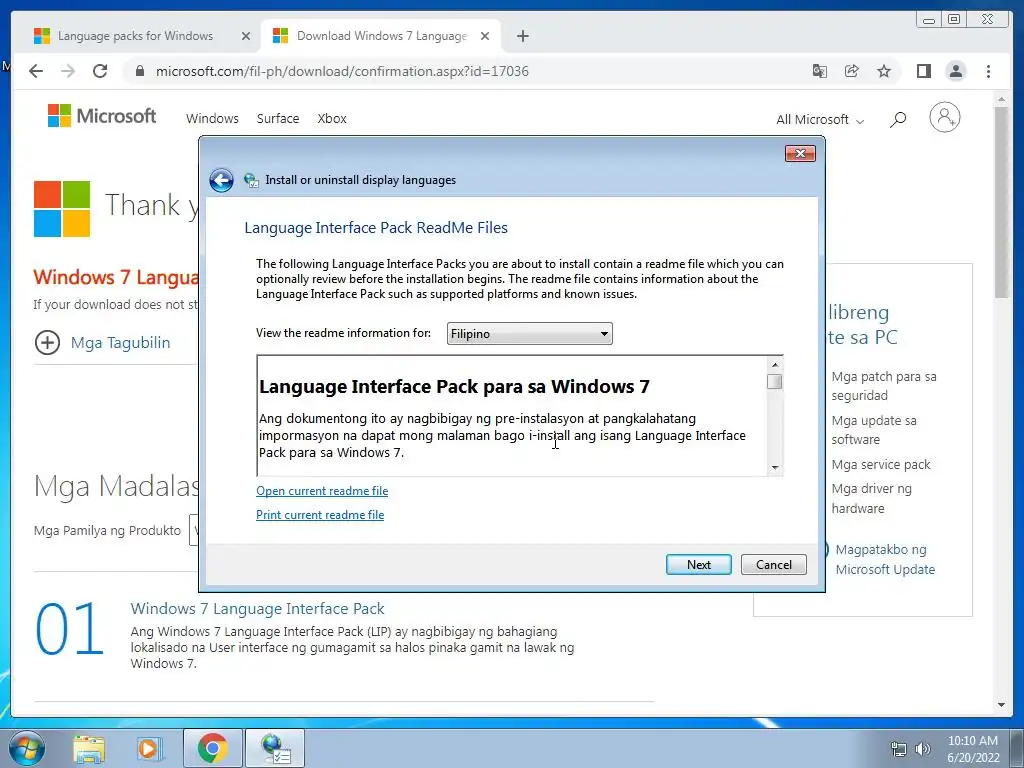The height and width of the screenshot is (768, 1024).
Task: Click the Mga Tagubilin label
Action: tap(120, 343)
